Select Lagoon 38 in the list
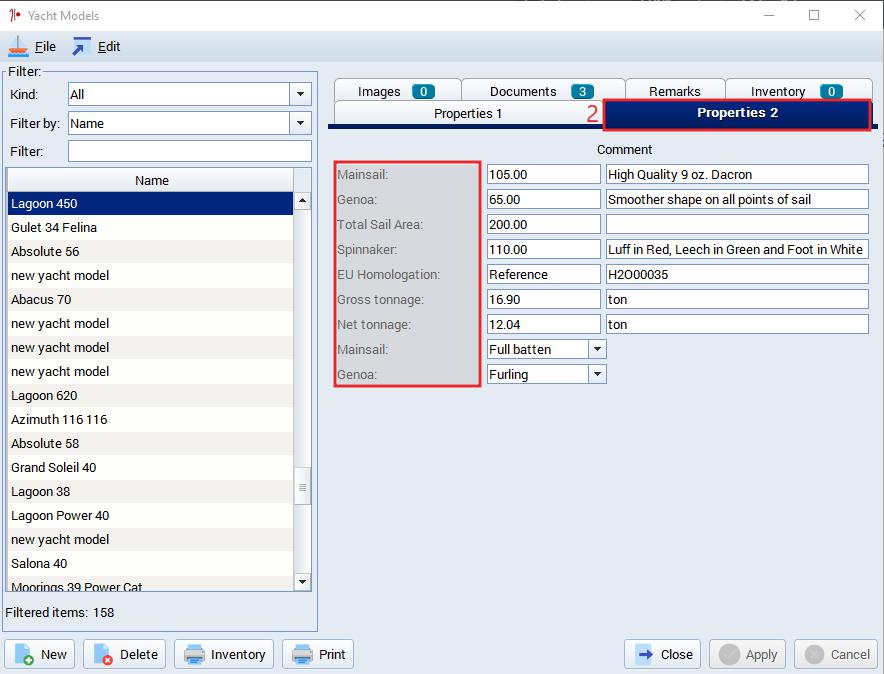Screen dimensions: 884x674 click(x=151, y=491)
